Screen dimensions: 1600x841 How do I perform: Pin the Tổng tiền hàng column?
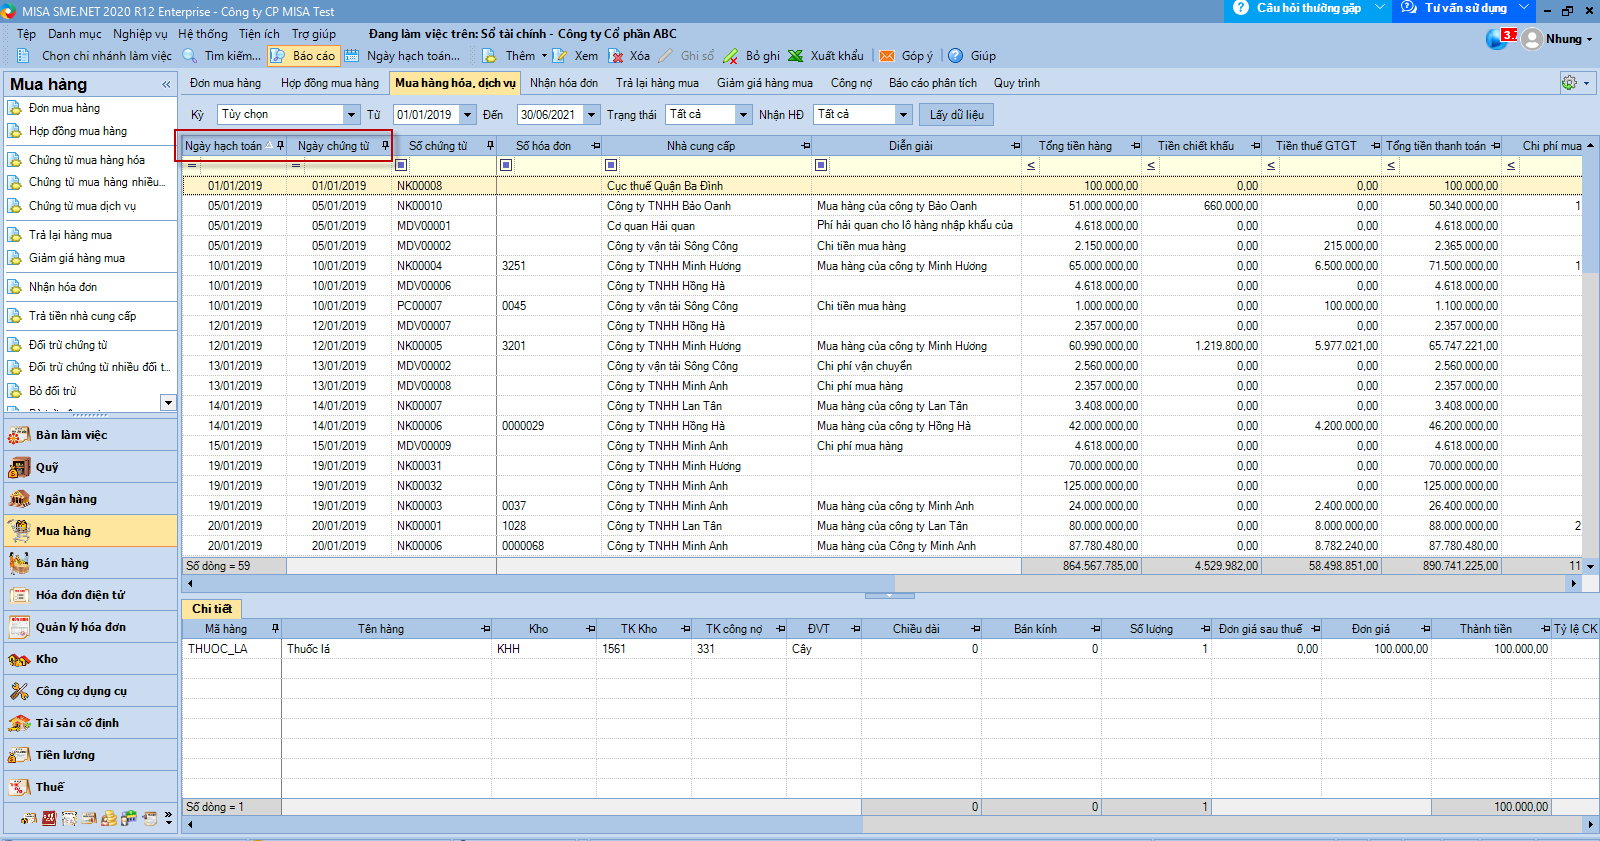(1135, 146)
